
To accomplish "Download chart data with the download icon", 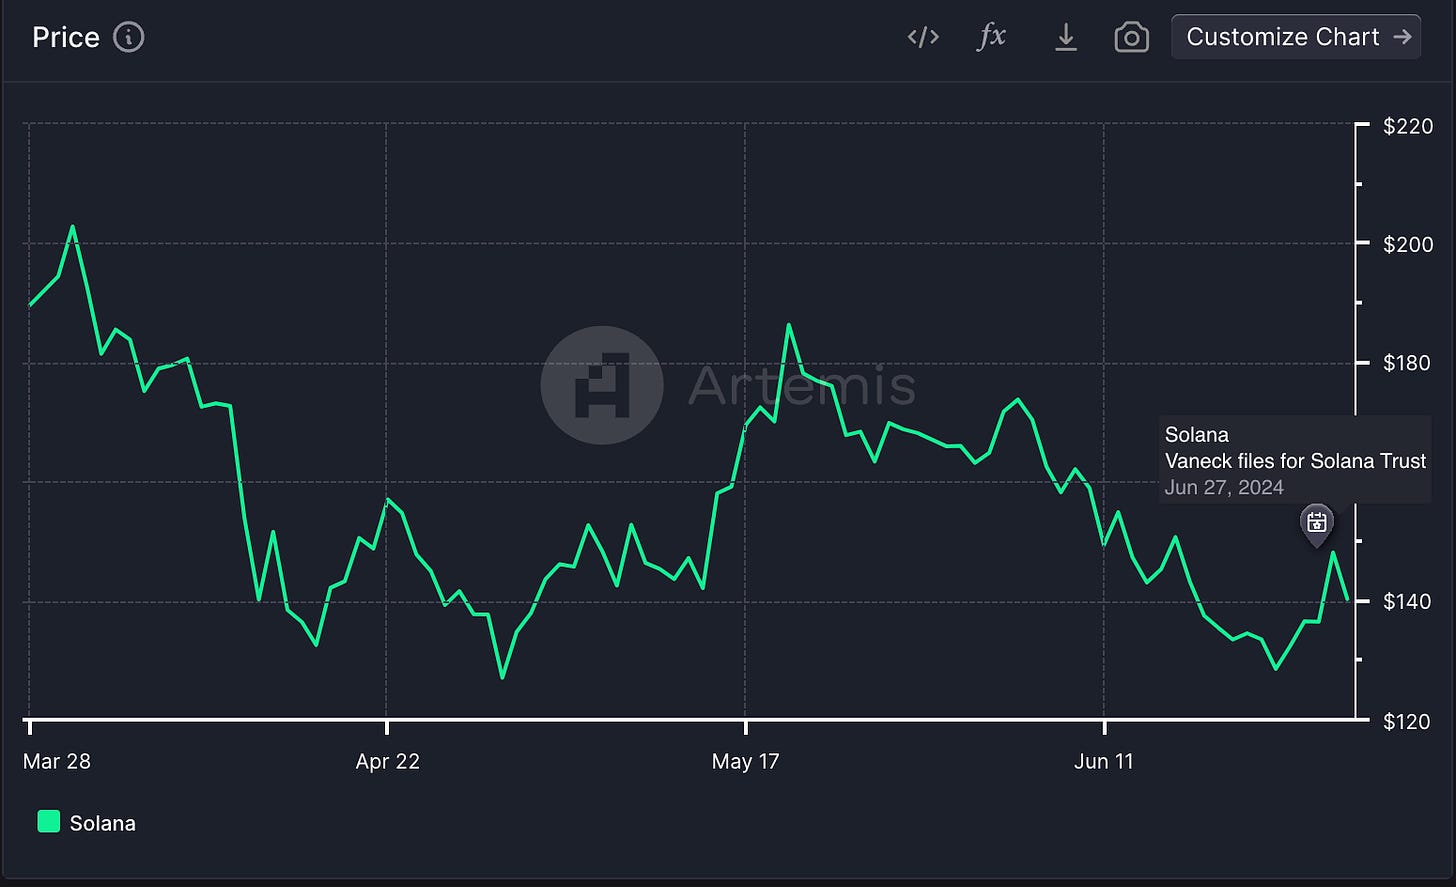I will (1066, 37).
